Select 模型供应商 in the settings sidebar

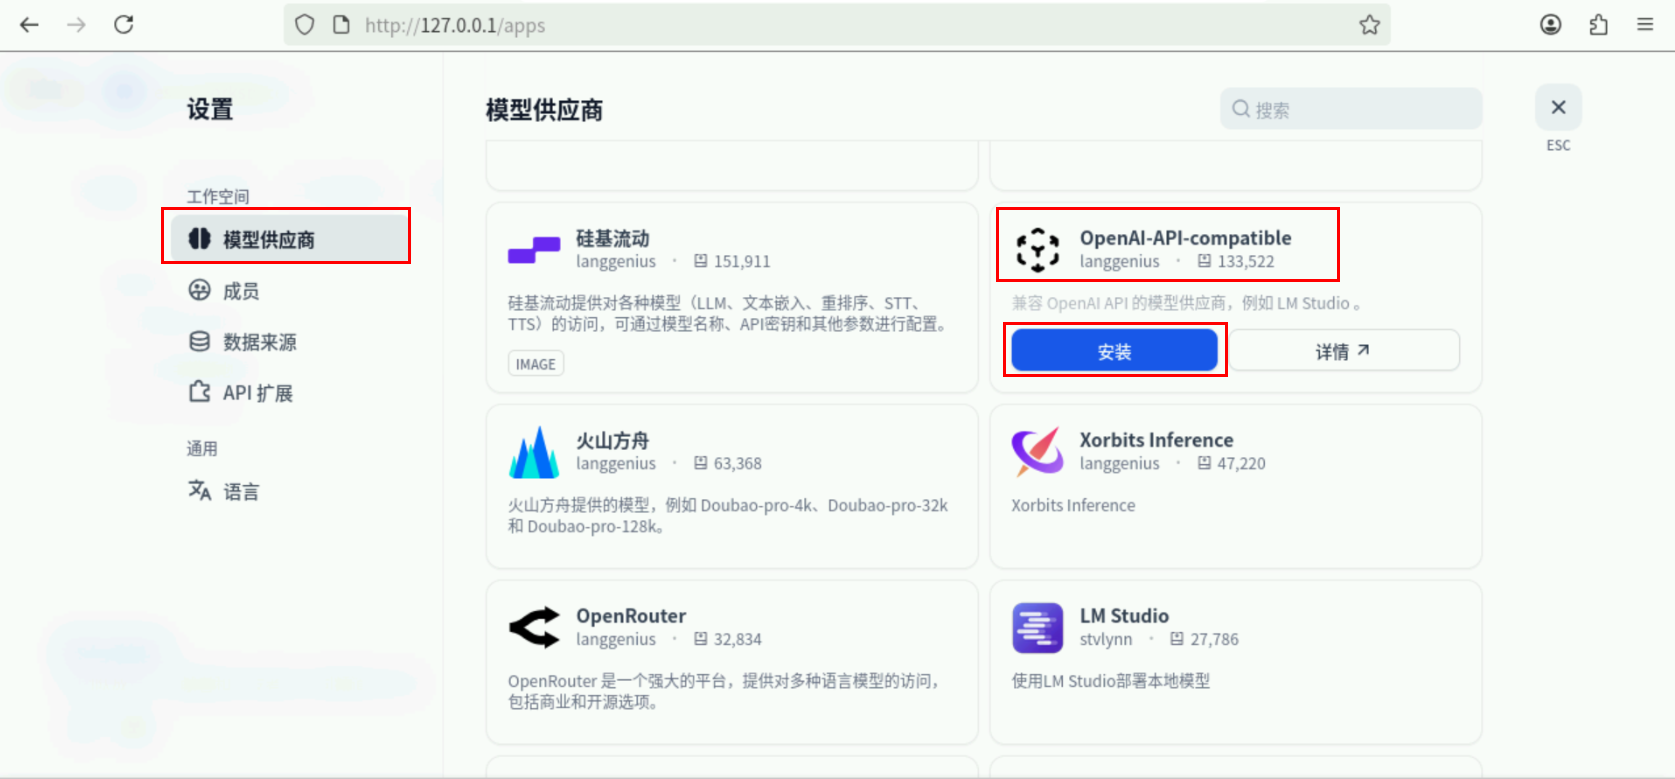point(268,239)
